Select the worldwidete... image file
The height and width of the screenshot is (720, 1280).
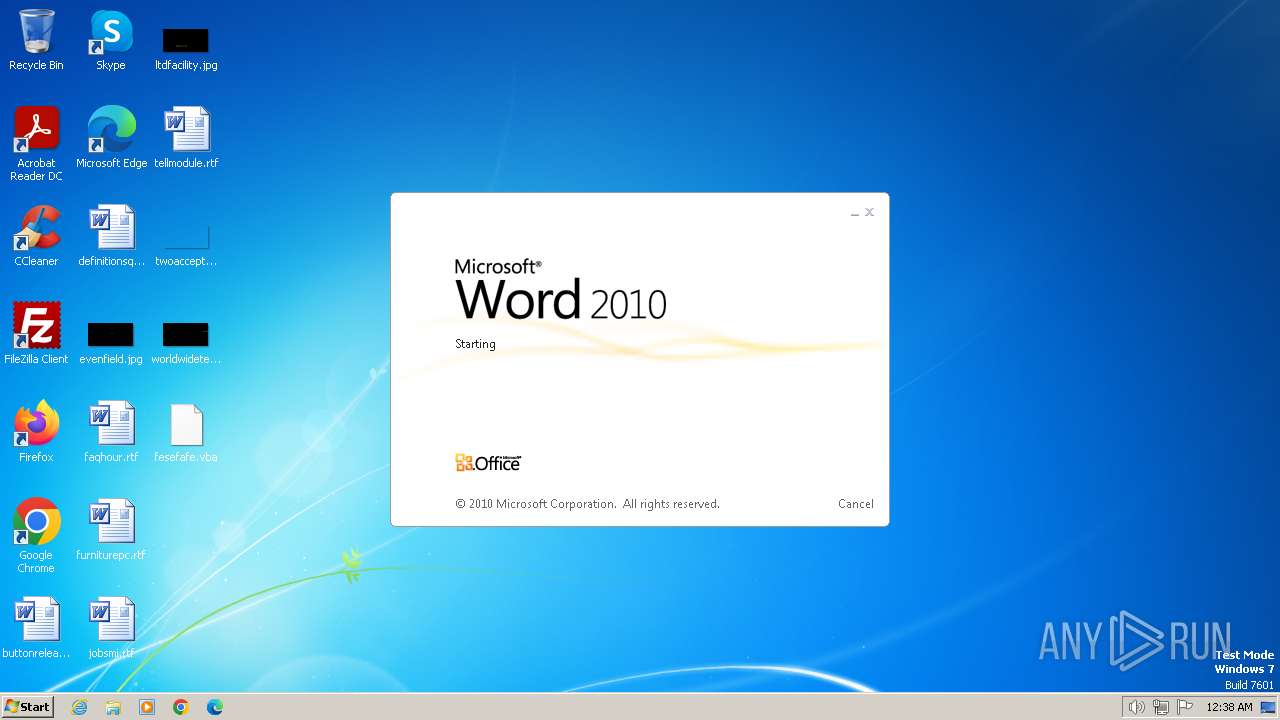pos(186,341)
